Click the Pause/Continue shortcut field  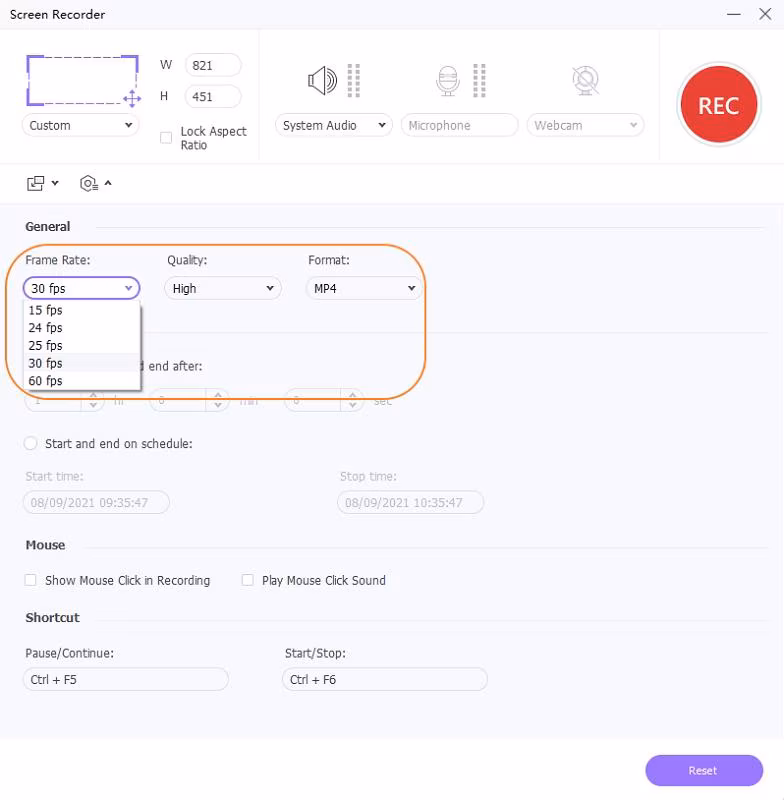pos(126,680)
